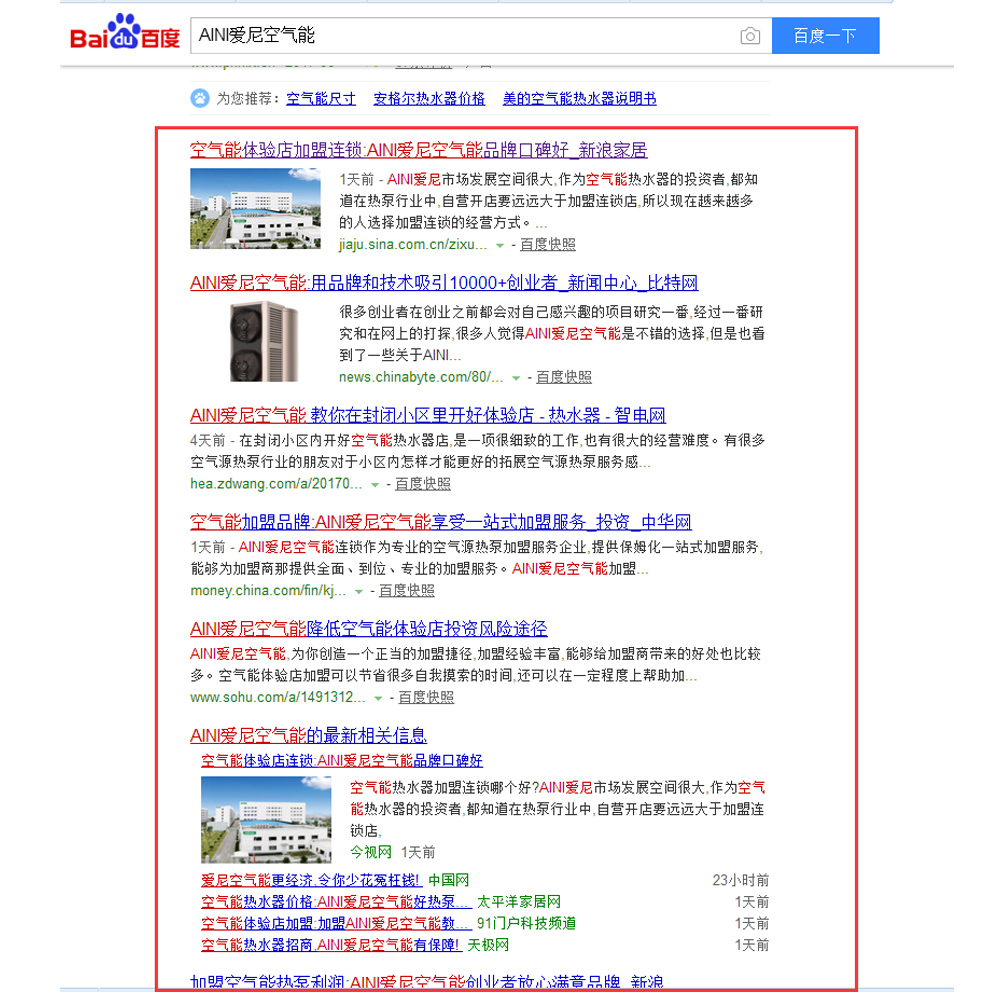This screenshot has height=1000, width=1000.
Task: Expand dropdown arrow next to money.china.com
Action: pos(359,591)
